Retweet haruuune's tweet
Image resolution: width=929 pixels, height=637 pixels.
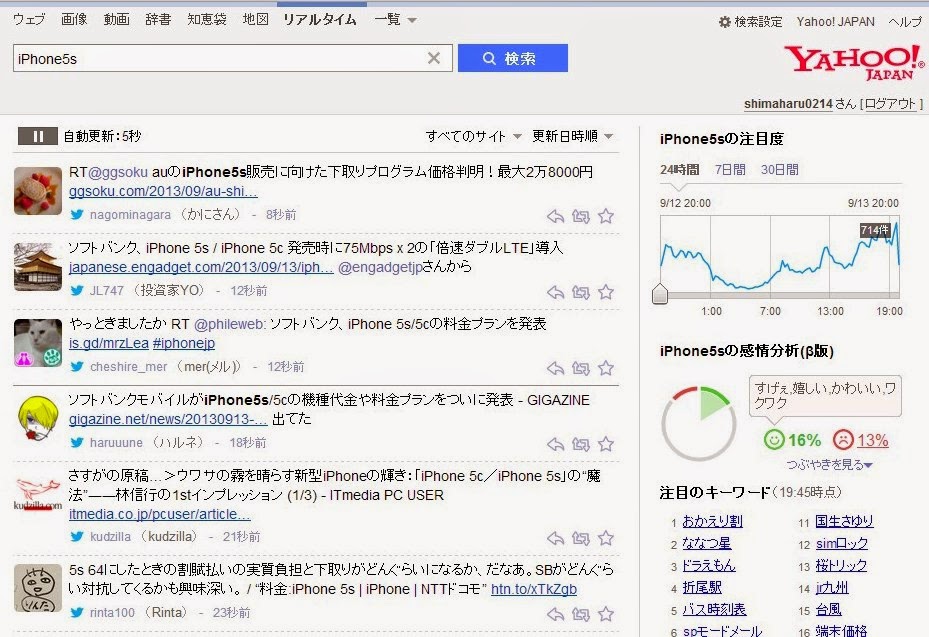[581, 444]
